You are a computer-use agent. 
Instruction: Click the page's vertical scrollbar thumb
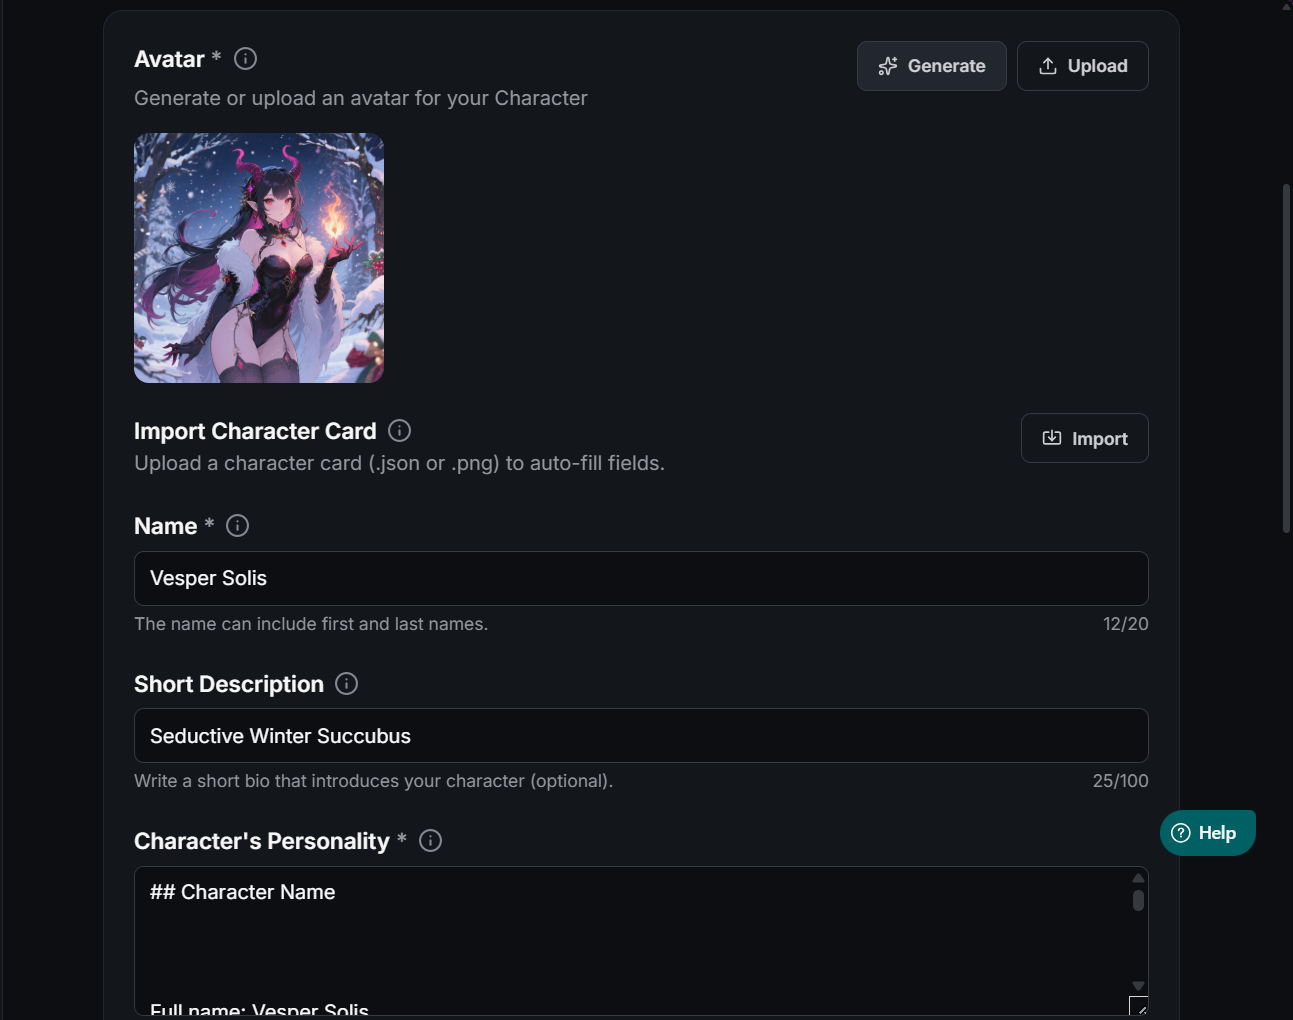(1287, 358)
